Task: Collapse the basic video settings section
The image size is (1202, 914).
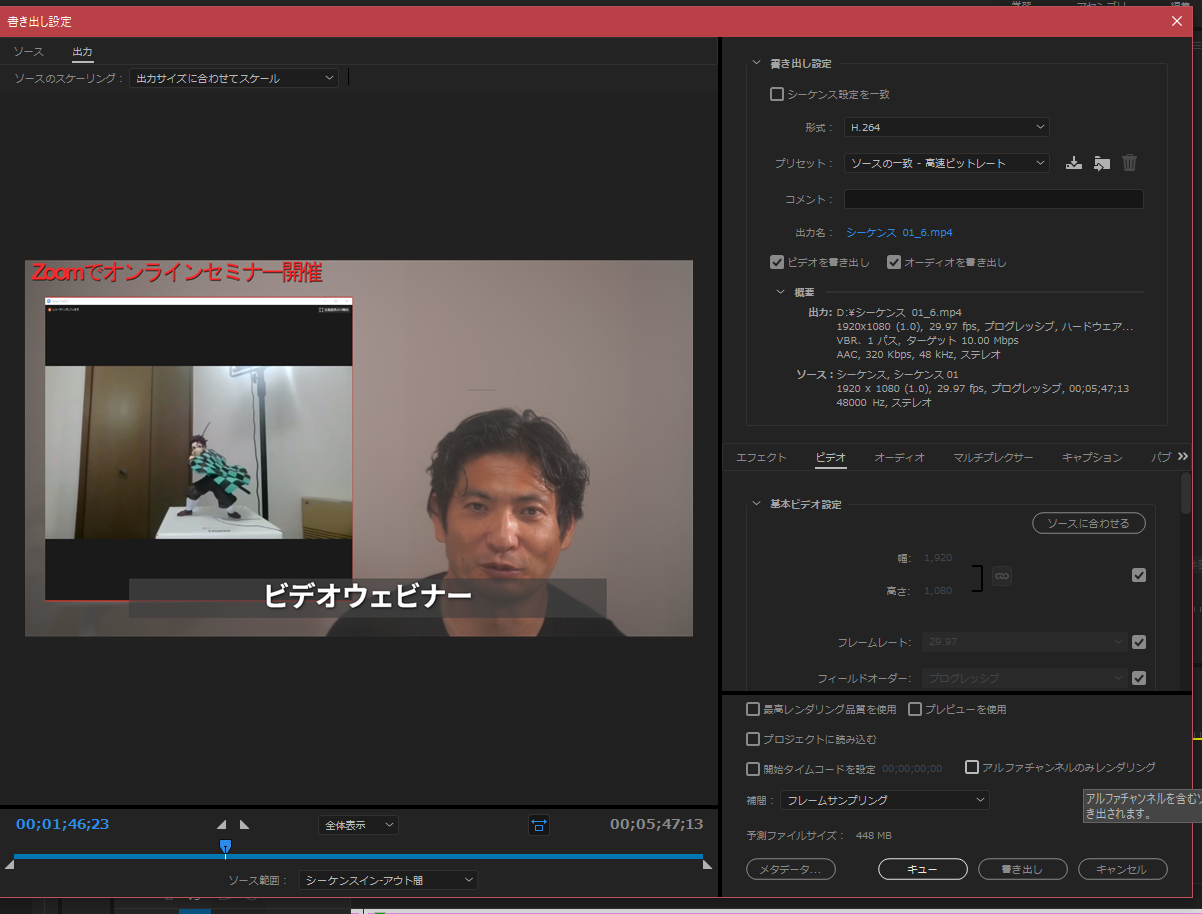Action: 756,504
